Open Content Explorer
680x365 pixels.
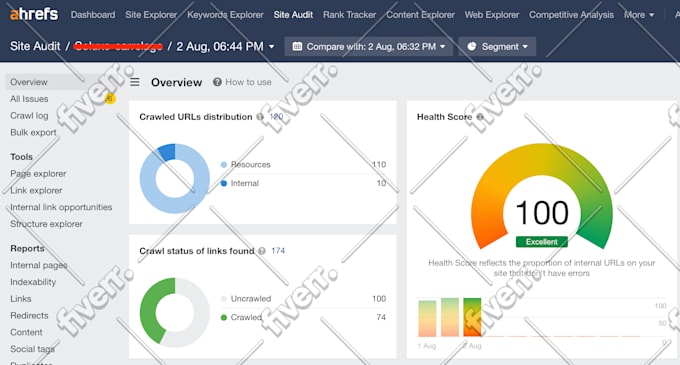[420, 15]
